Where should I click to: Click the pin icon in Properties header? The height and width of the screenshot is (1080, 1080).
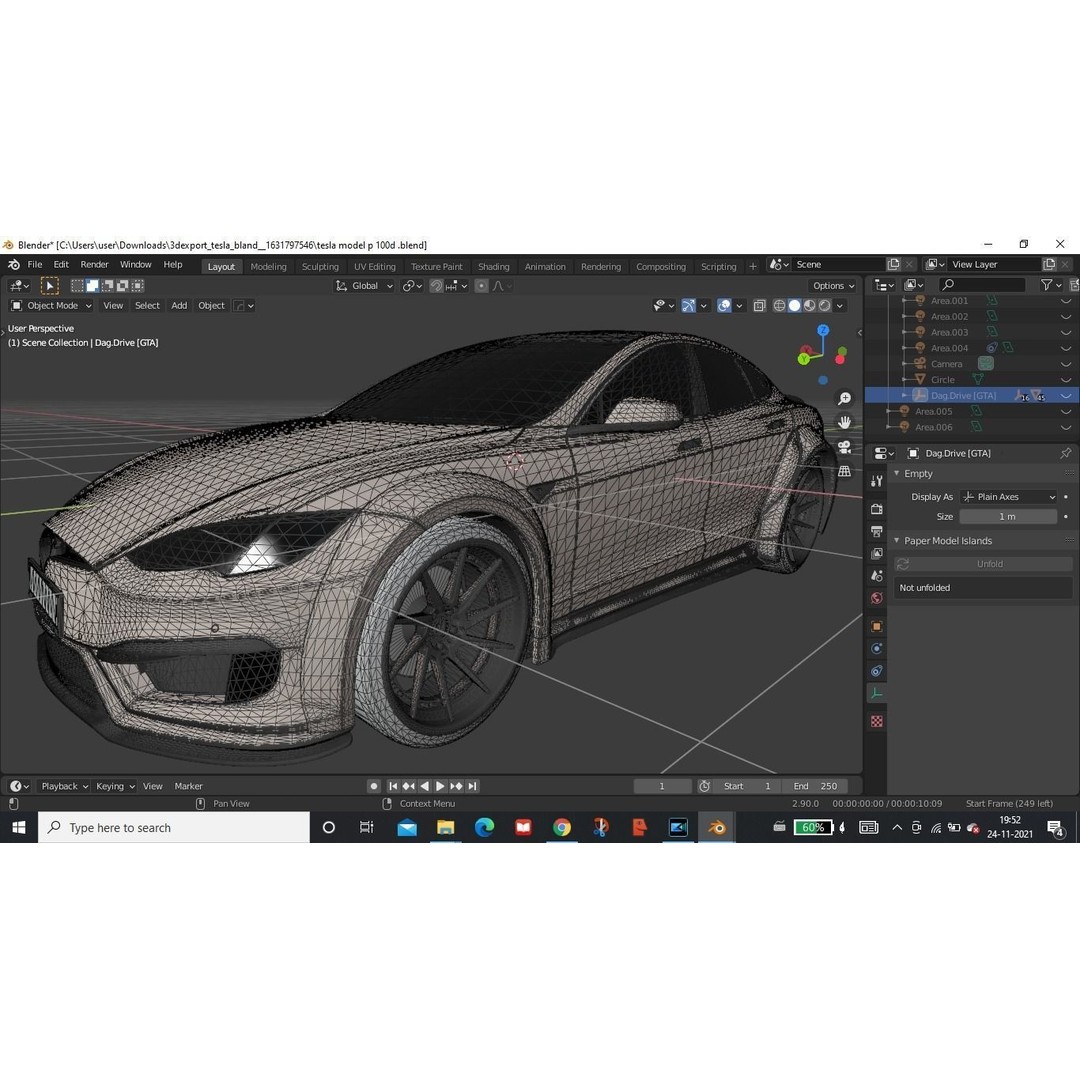(1066, 453)
